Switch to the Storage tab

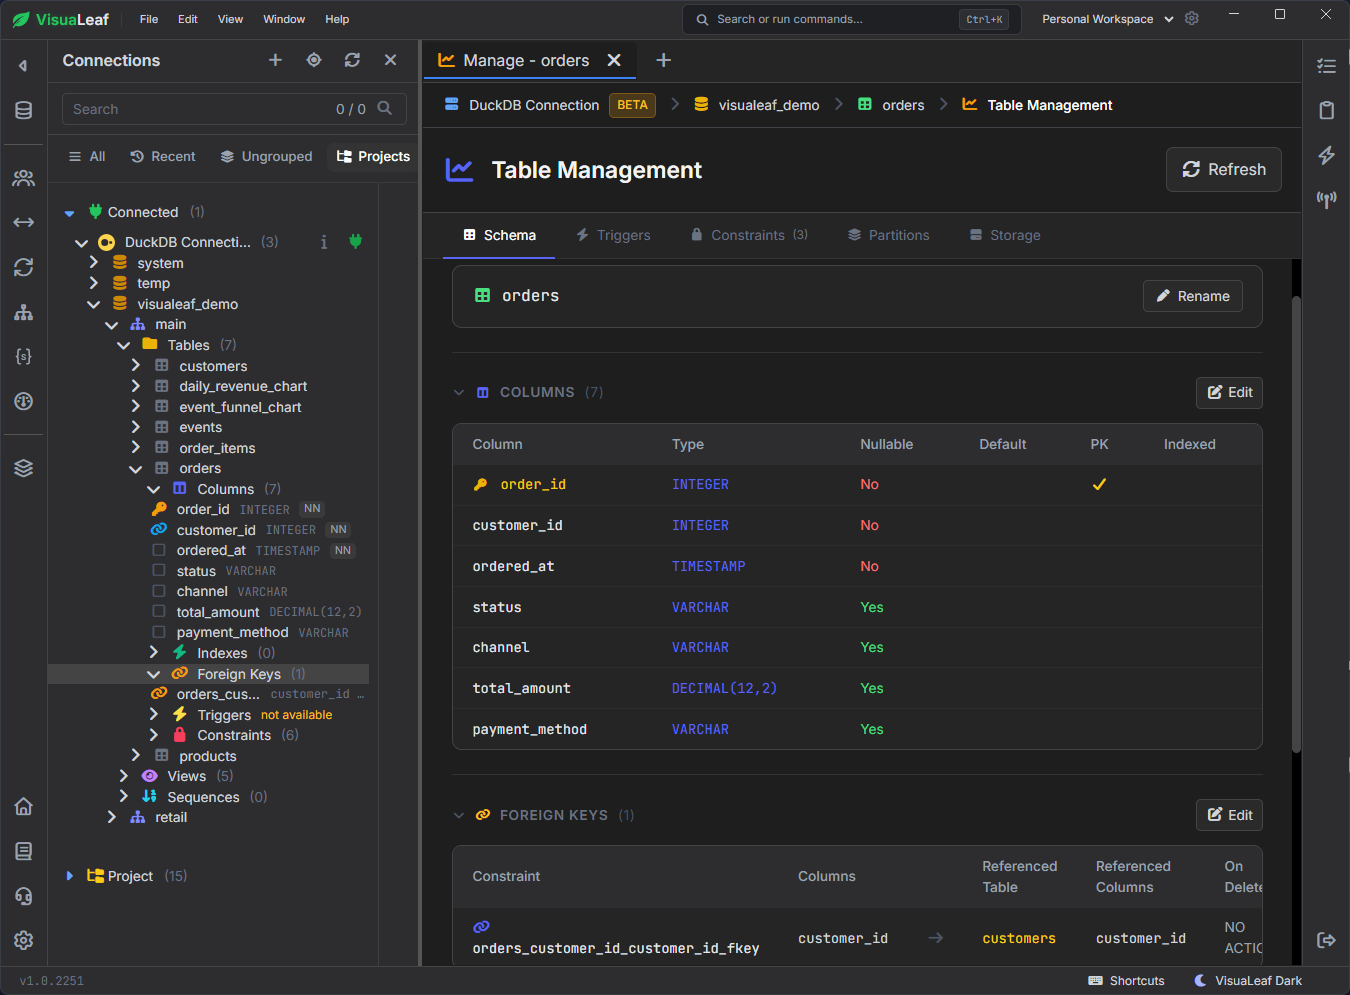[1004, 235]
